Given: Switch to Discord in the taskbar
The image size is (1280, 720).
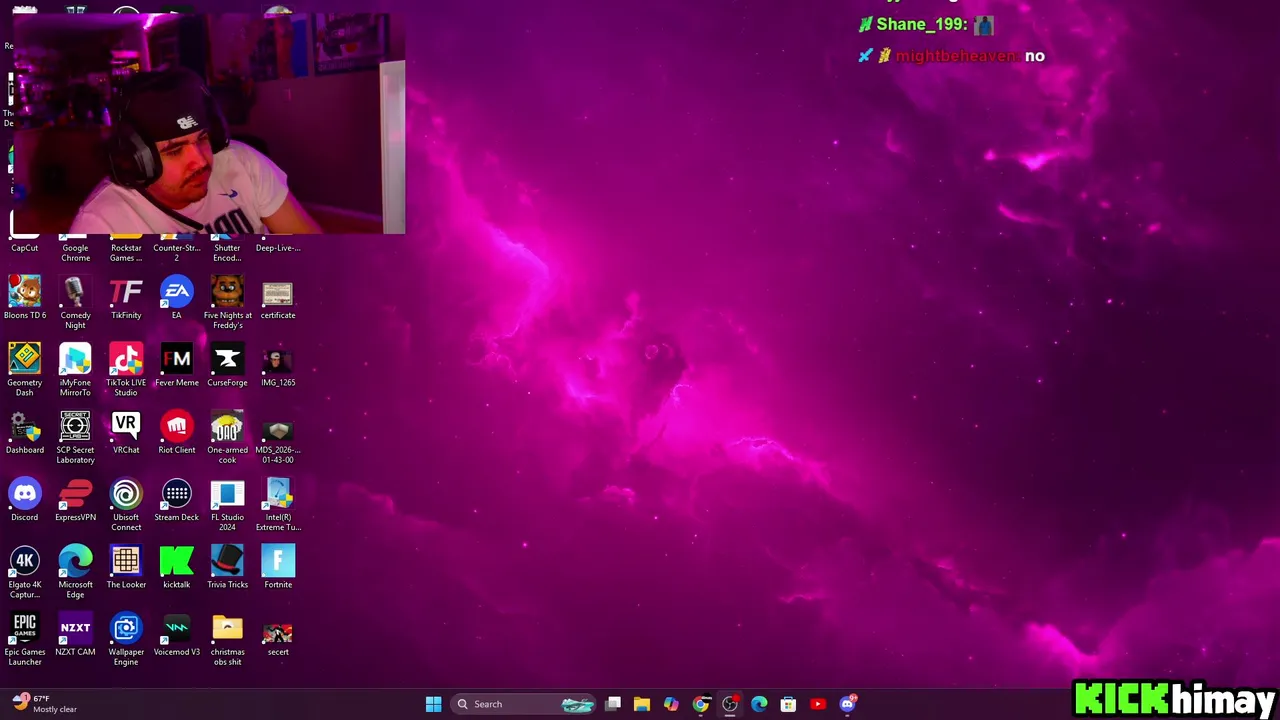Looking at the screenshot, I should click(x=848, y=704).
